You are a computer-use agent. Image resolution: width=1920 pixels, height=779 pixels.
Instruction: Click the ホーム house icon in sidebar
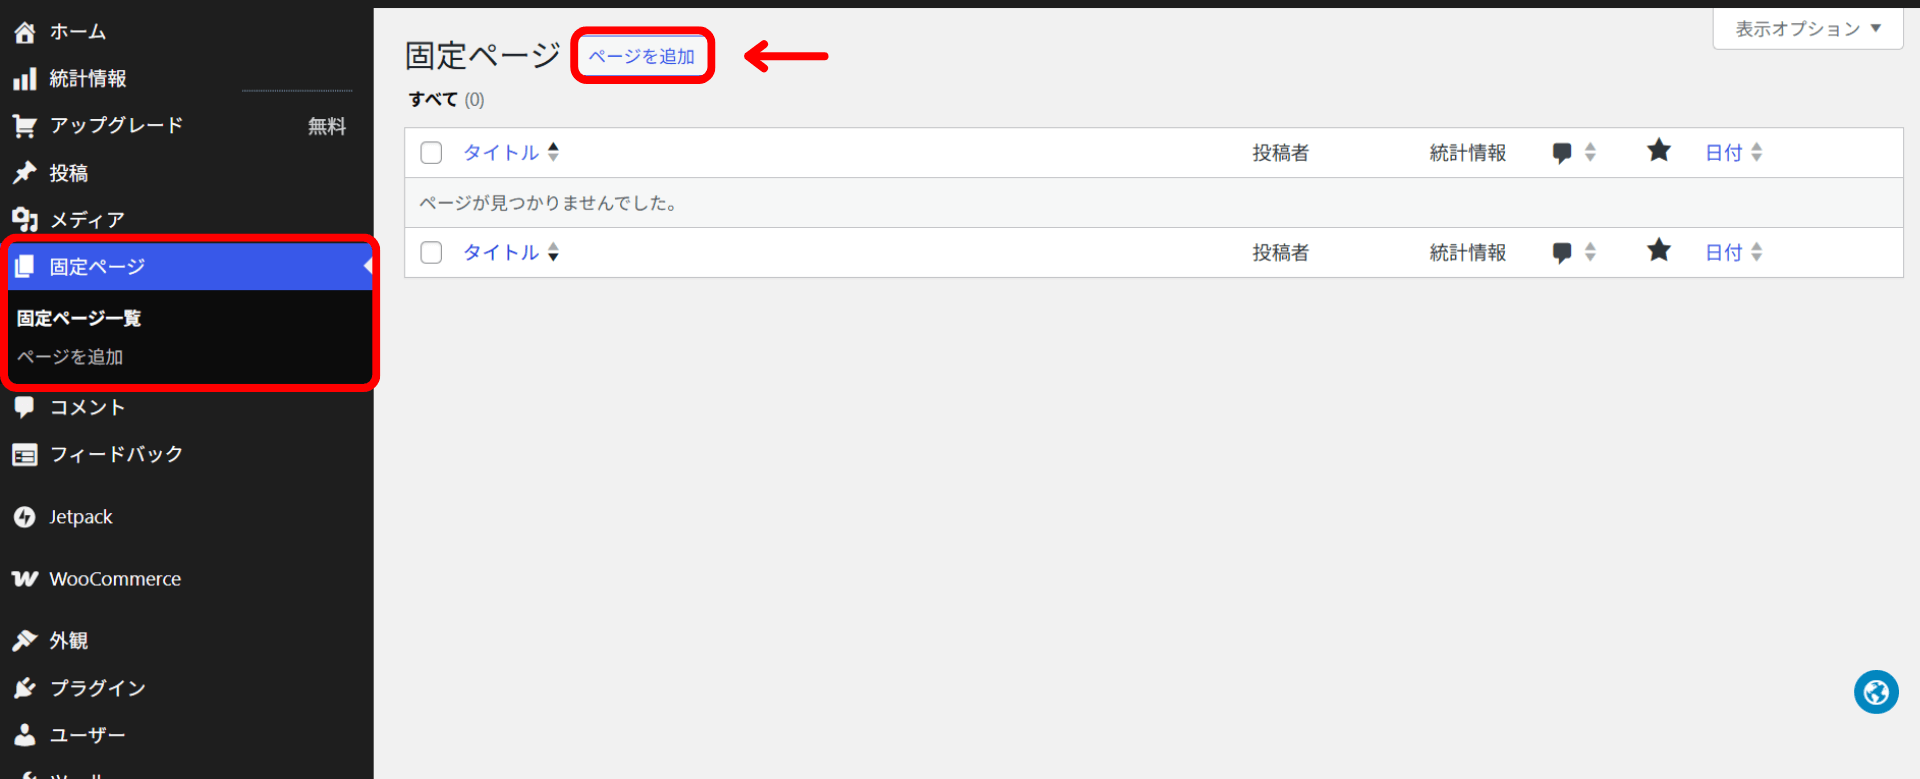tap(25, 32)
